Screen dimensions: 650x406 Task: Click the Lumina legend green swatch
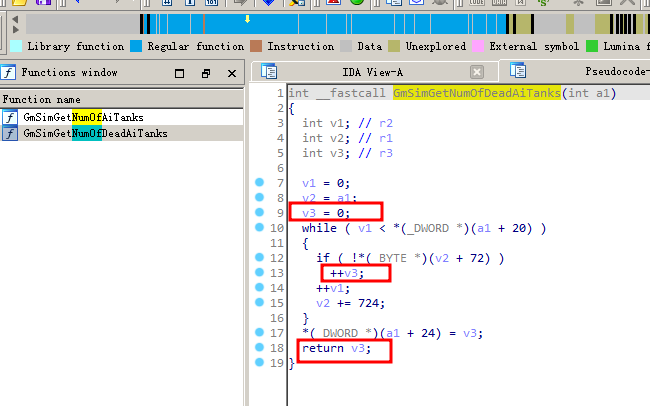(x=592, y=46)
